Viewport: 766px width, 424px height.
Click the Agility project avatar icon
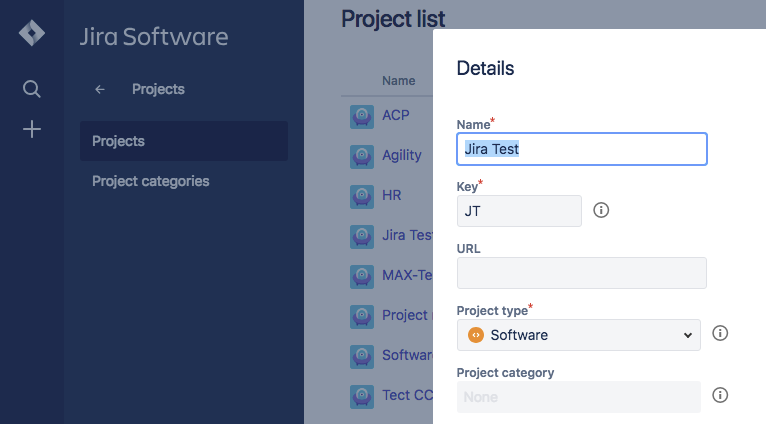(x=362, y=156)
